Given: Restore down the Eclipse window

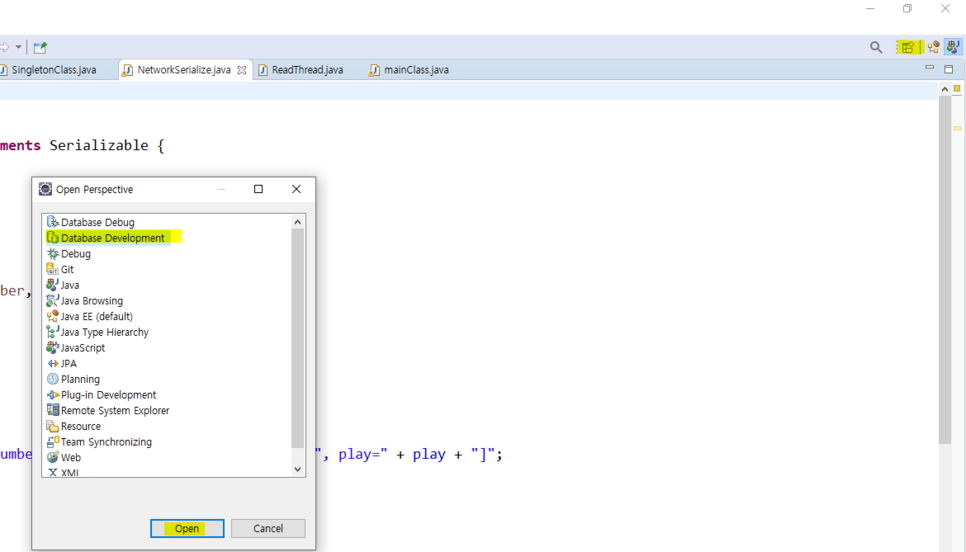Looking at the screenshot, I should tap(907, 9).
